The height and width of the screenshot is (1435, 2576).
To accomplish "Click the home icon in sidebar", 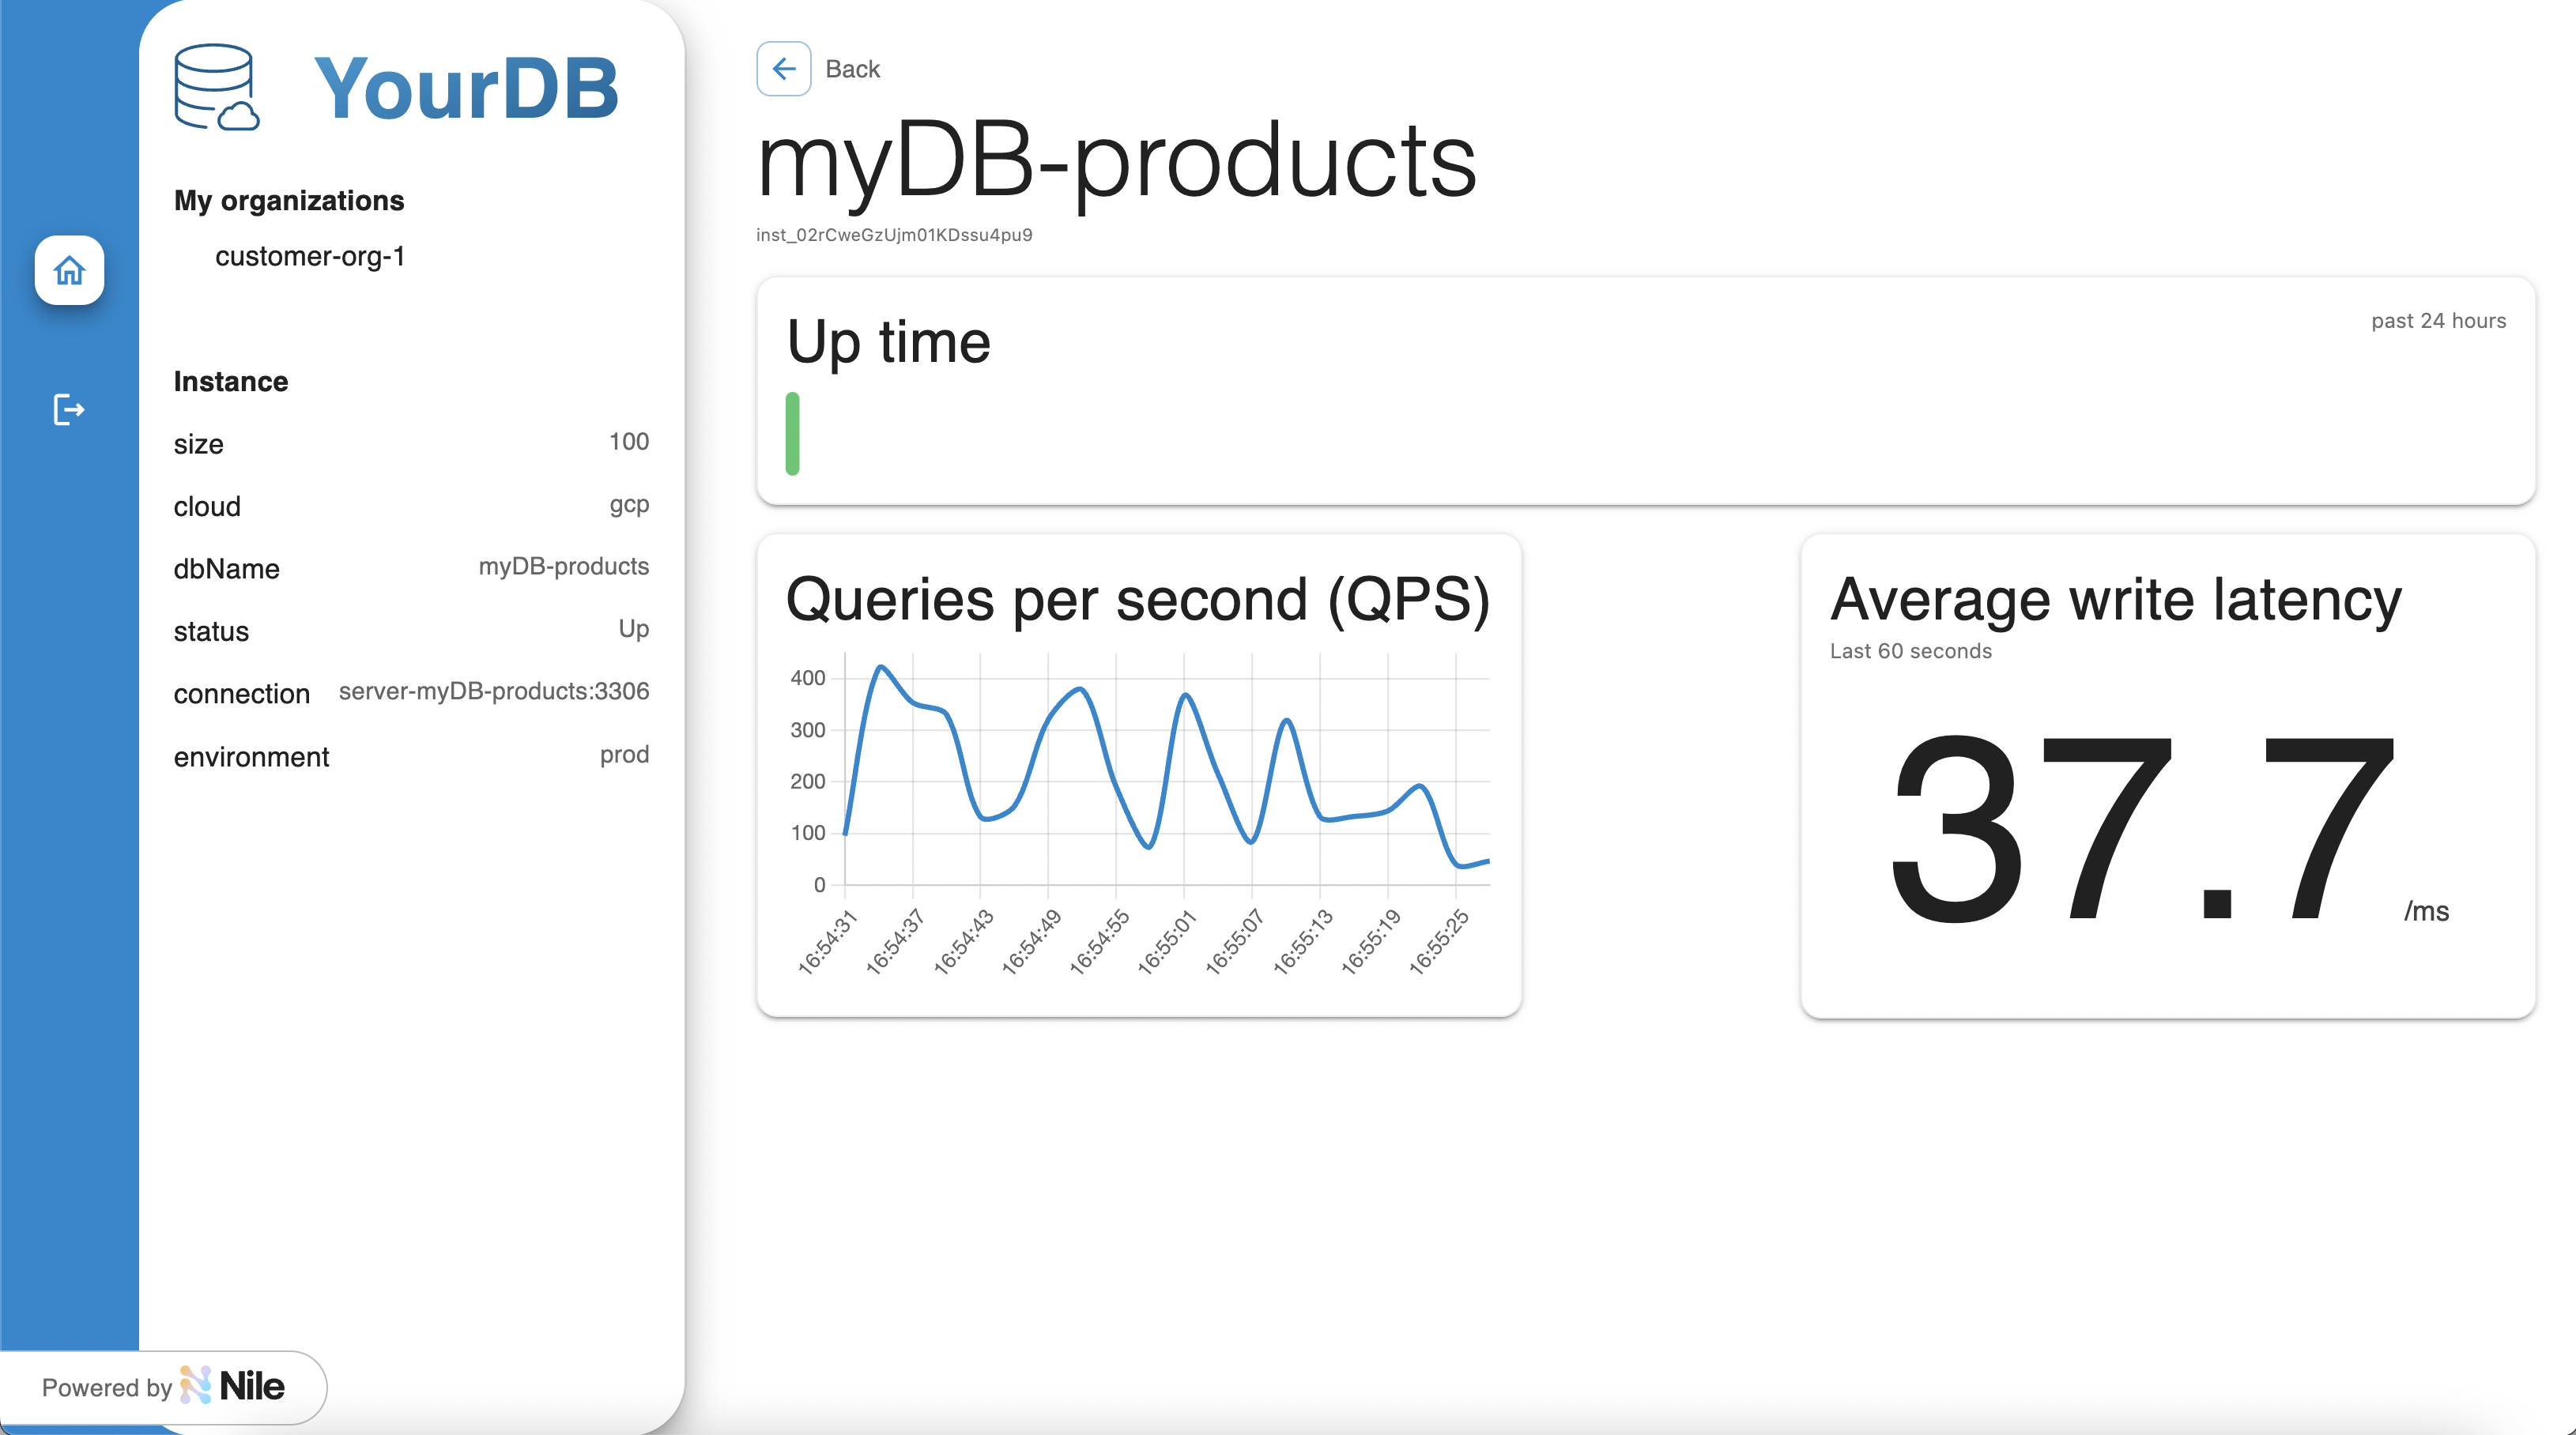I will 69,270.
